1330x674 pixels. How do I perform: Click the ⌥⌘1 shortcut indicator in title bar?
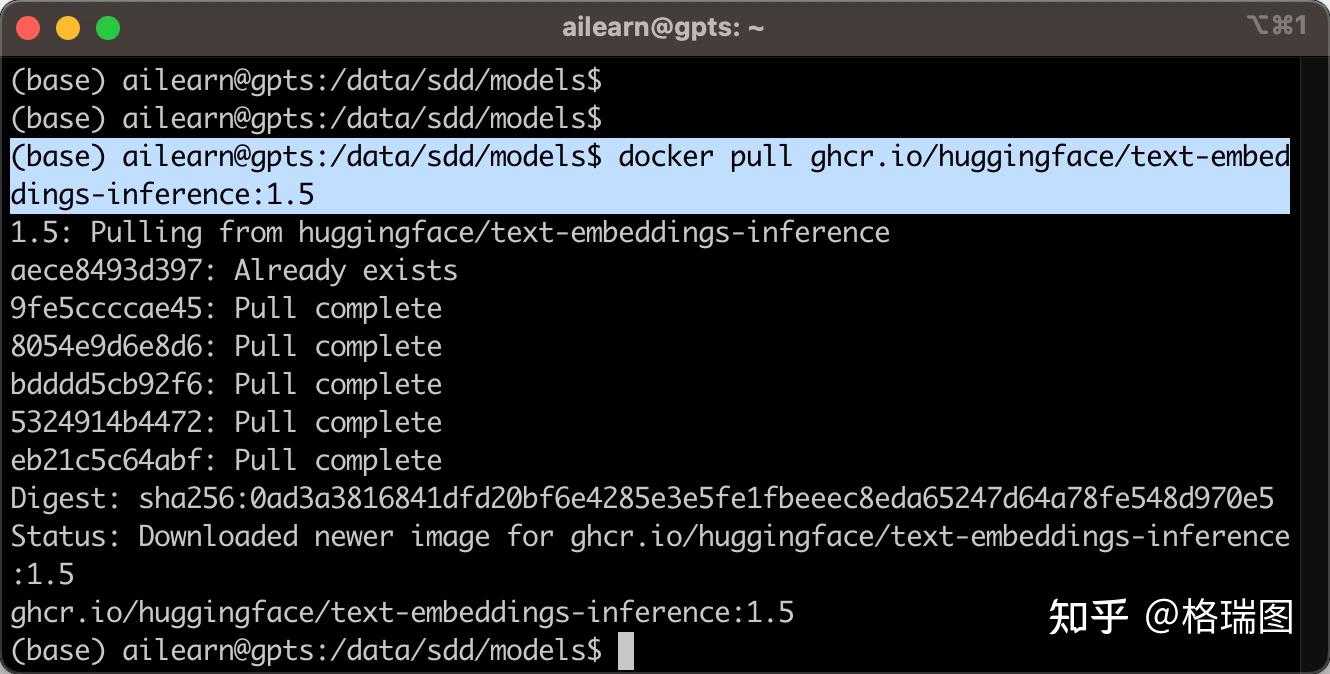[x=1277, y=26]
